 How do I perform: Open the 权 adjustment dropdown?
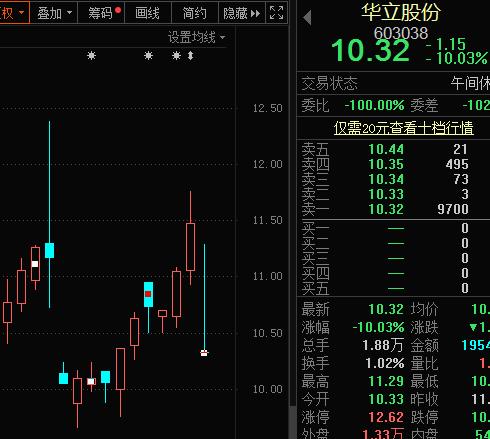(13, 13)
